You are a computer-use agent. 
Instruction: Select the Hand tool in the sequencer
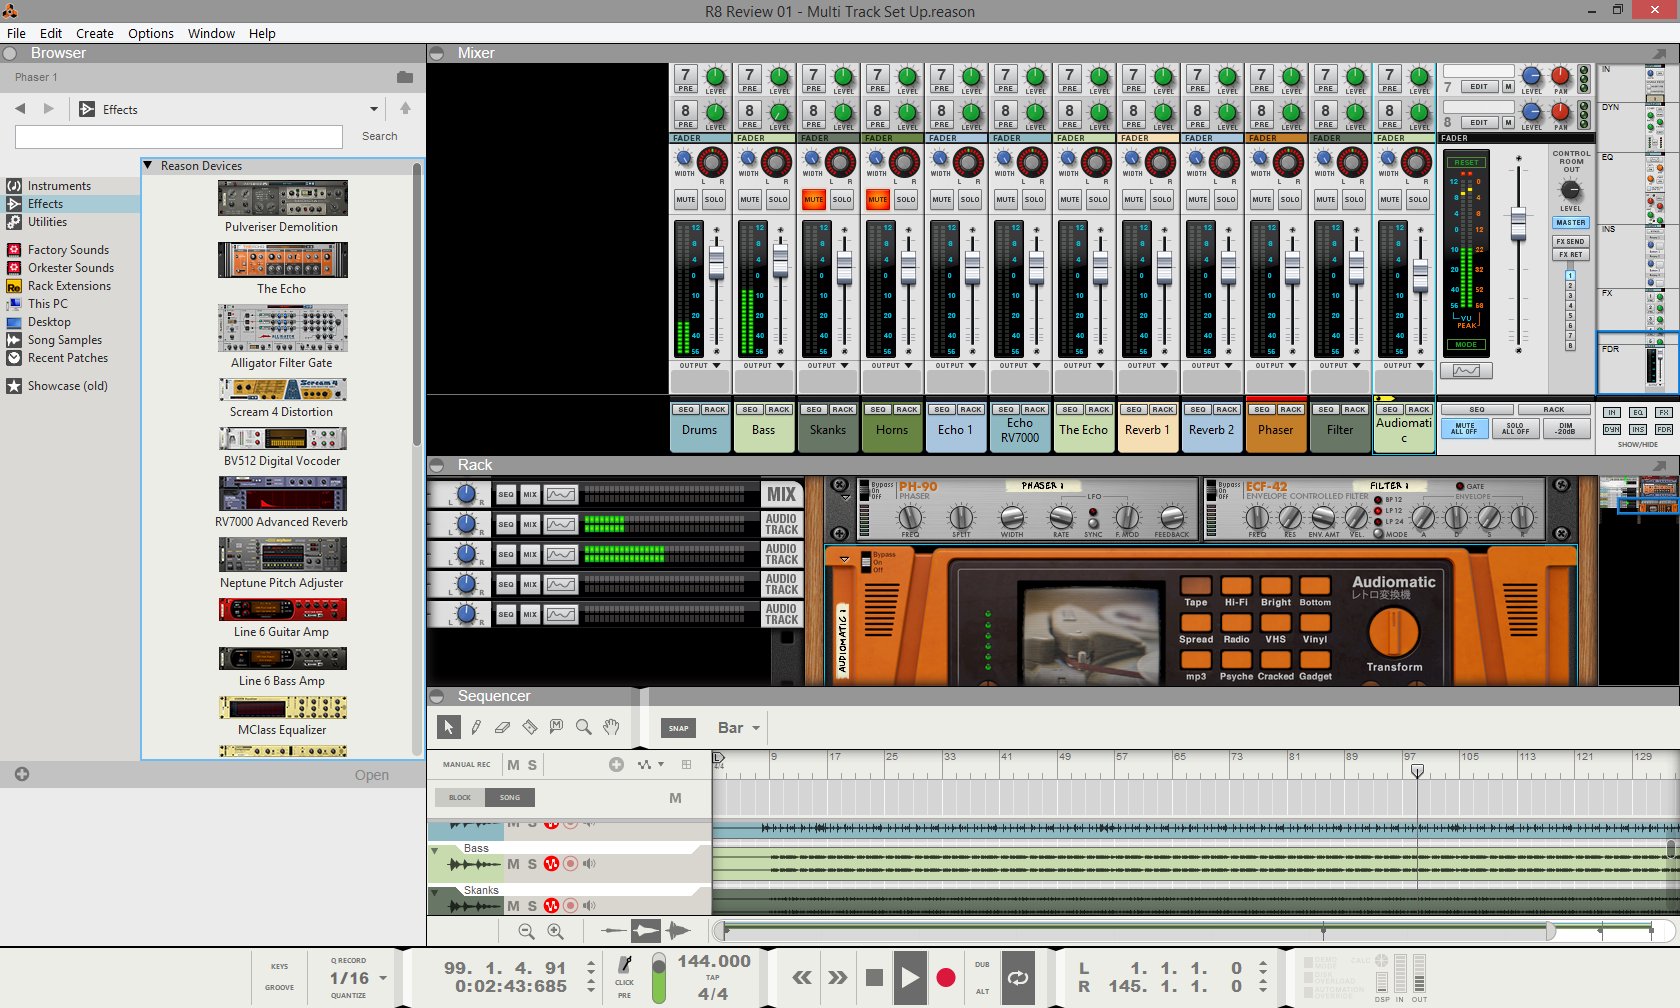pyautogui.click(x=611, y=727)
